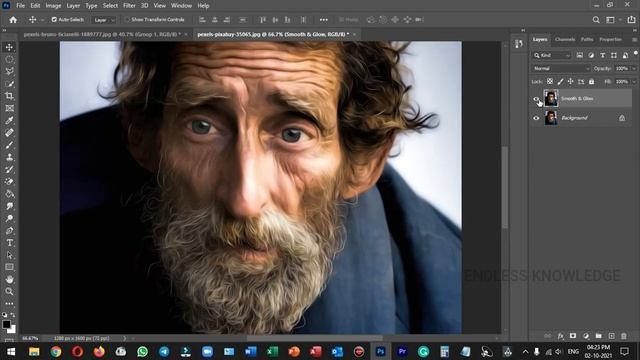Viewport: 640px width, 360px height.
Task: Select the Dodge tool
Action: [x=9, y=218]
